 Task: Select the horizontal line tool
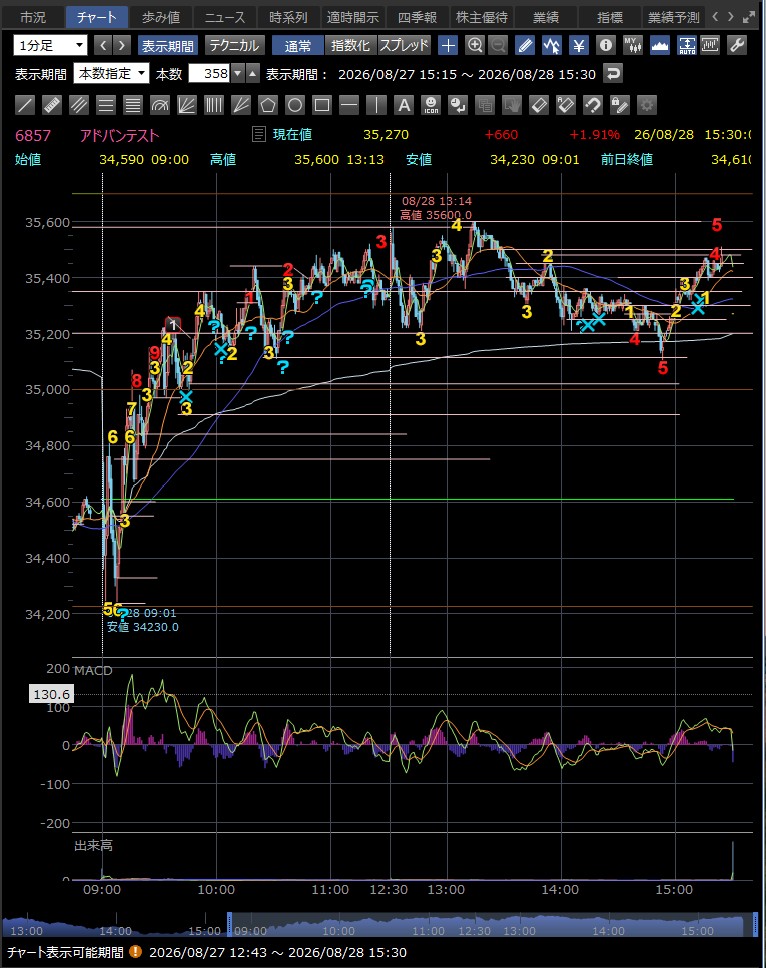tap(349, 105)
